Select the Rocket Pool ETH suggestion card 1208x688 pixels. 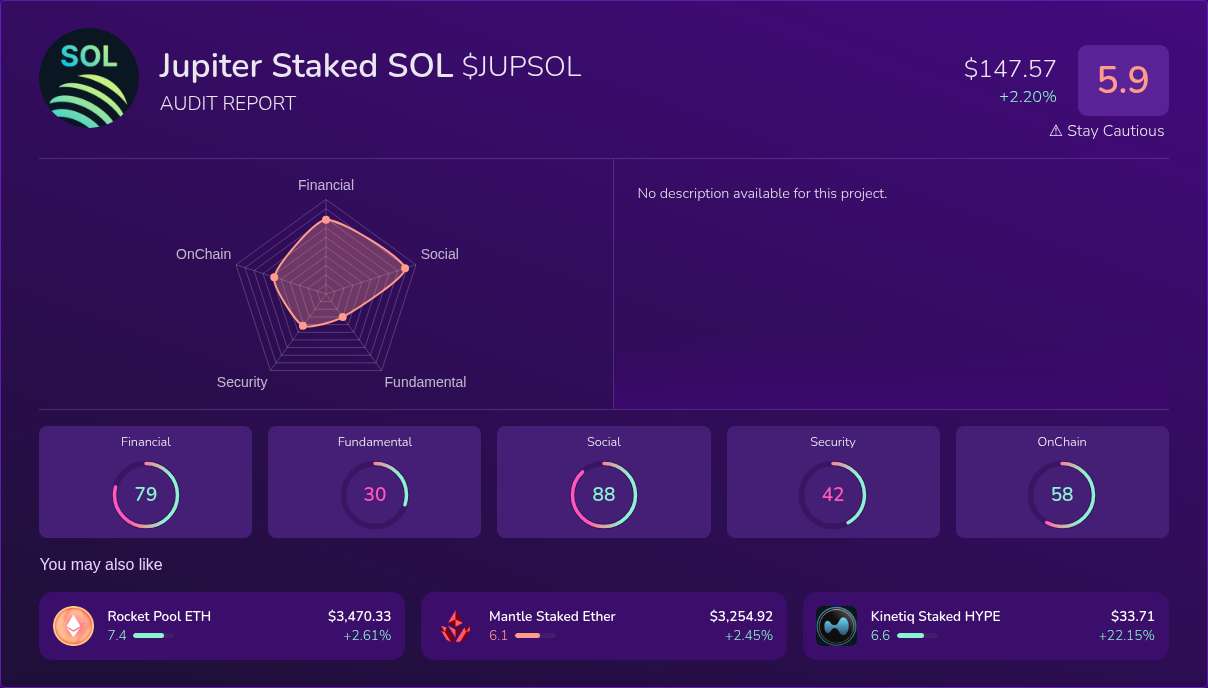(x=222, y=625)
